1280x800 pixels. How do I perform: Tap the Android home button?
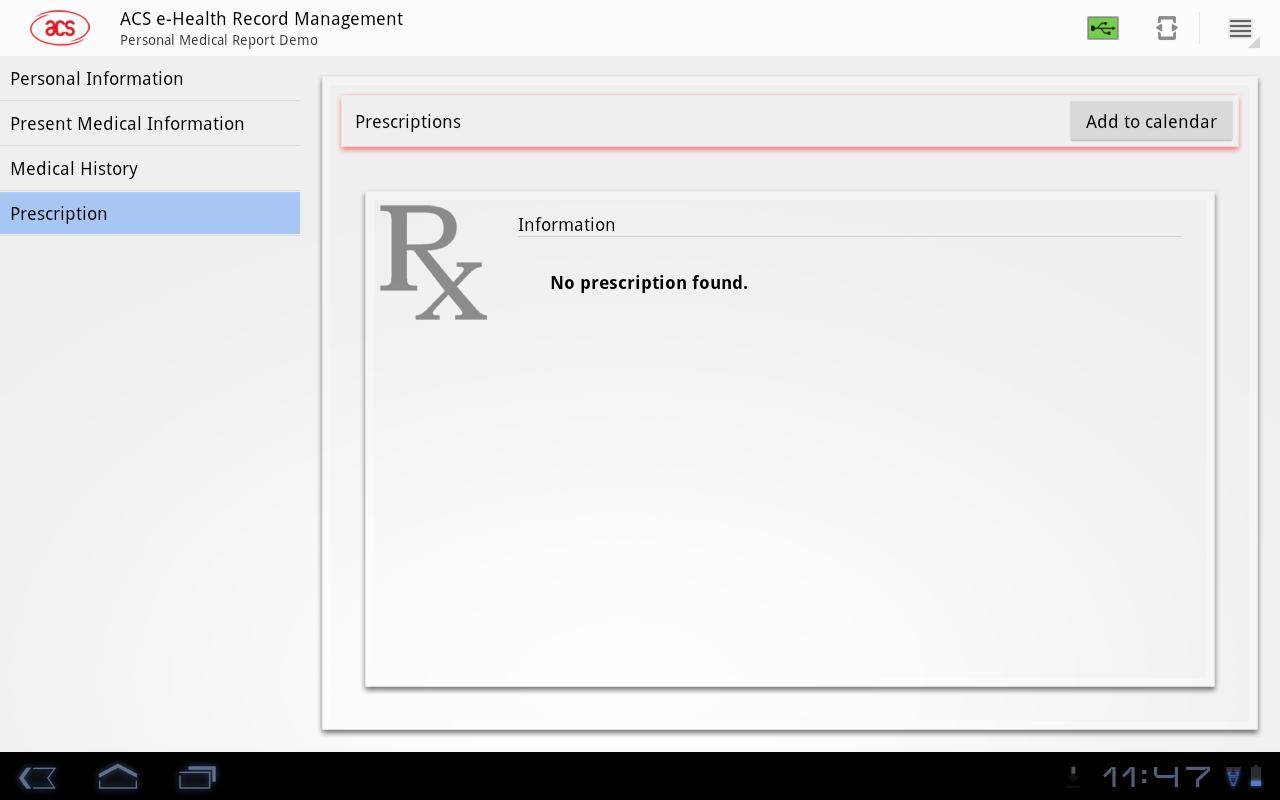pos(117,777)
